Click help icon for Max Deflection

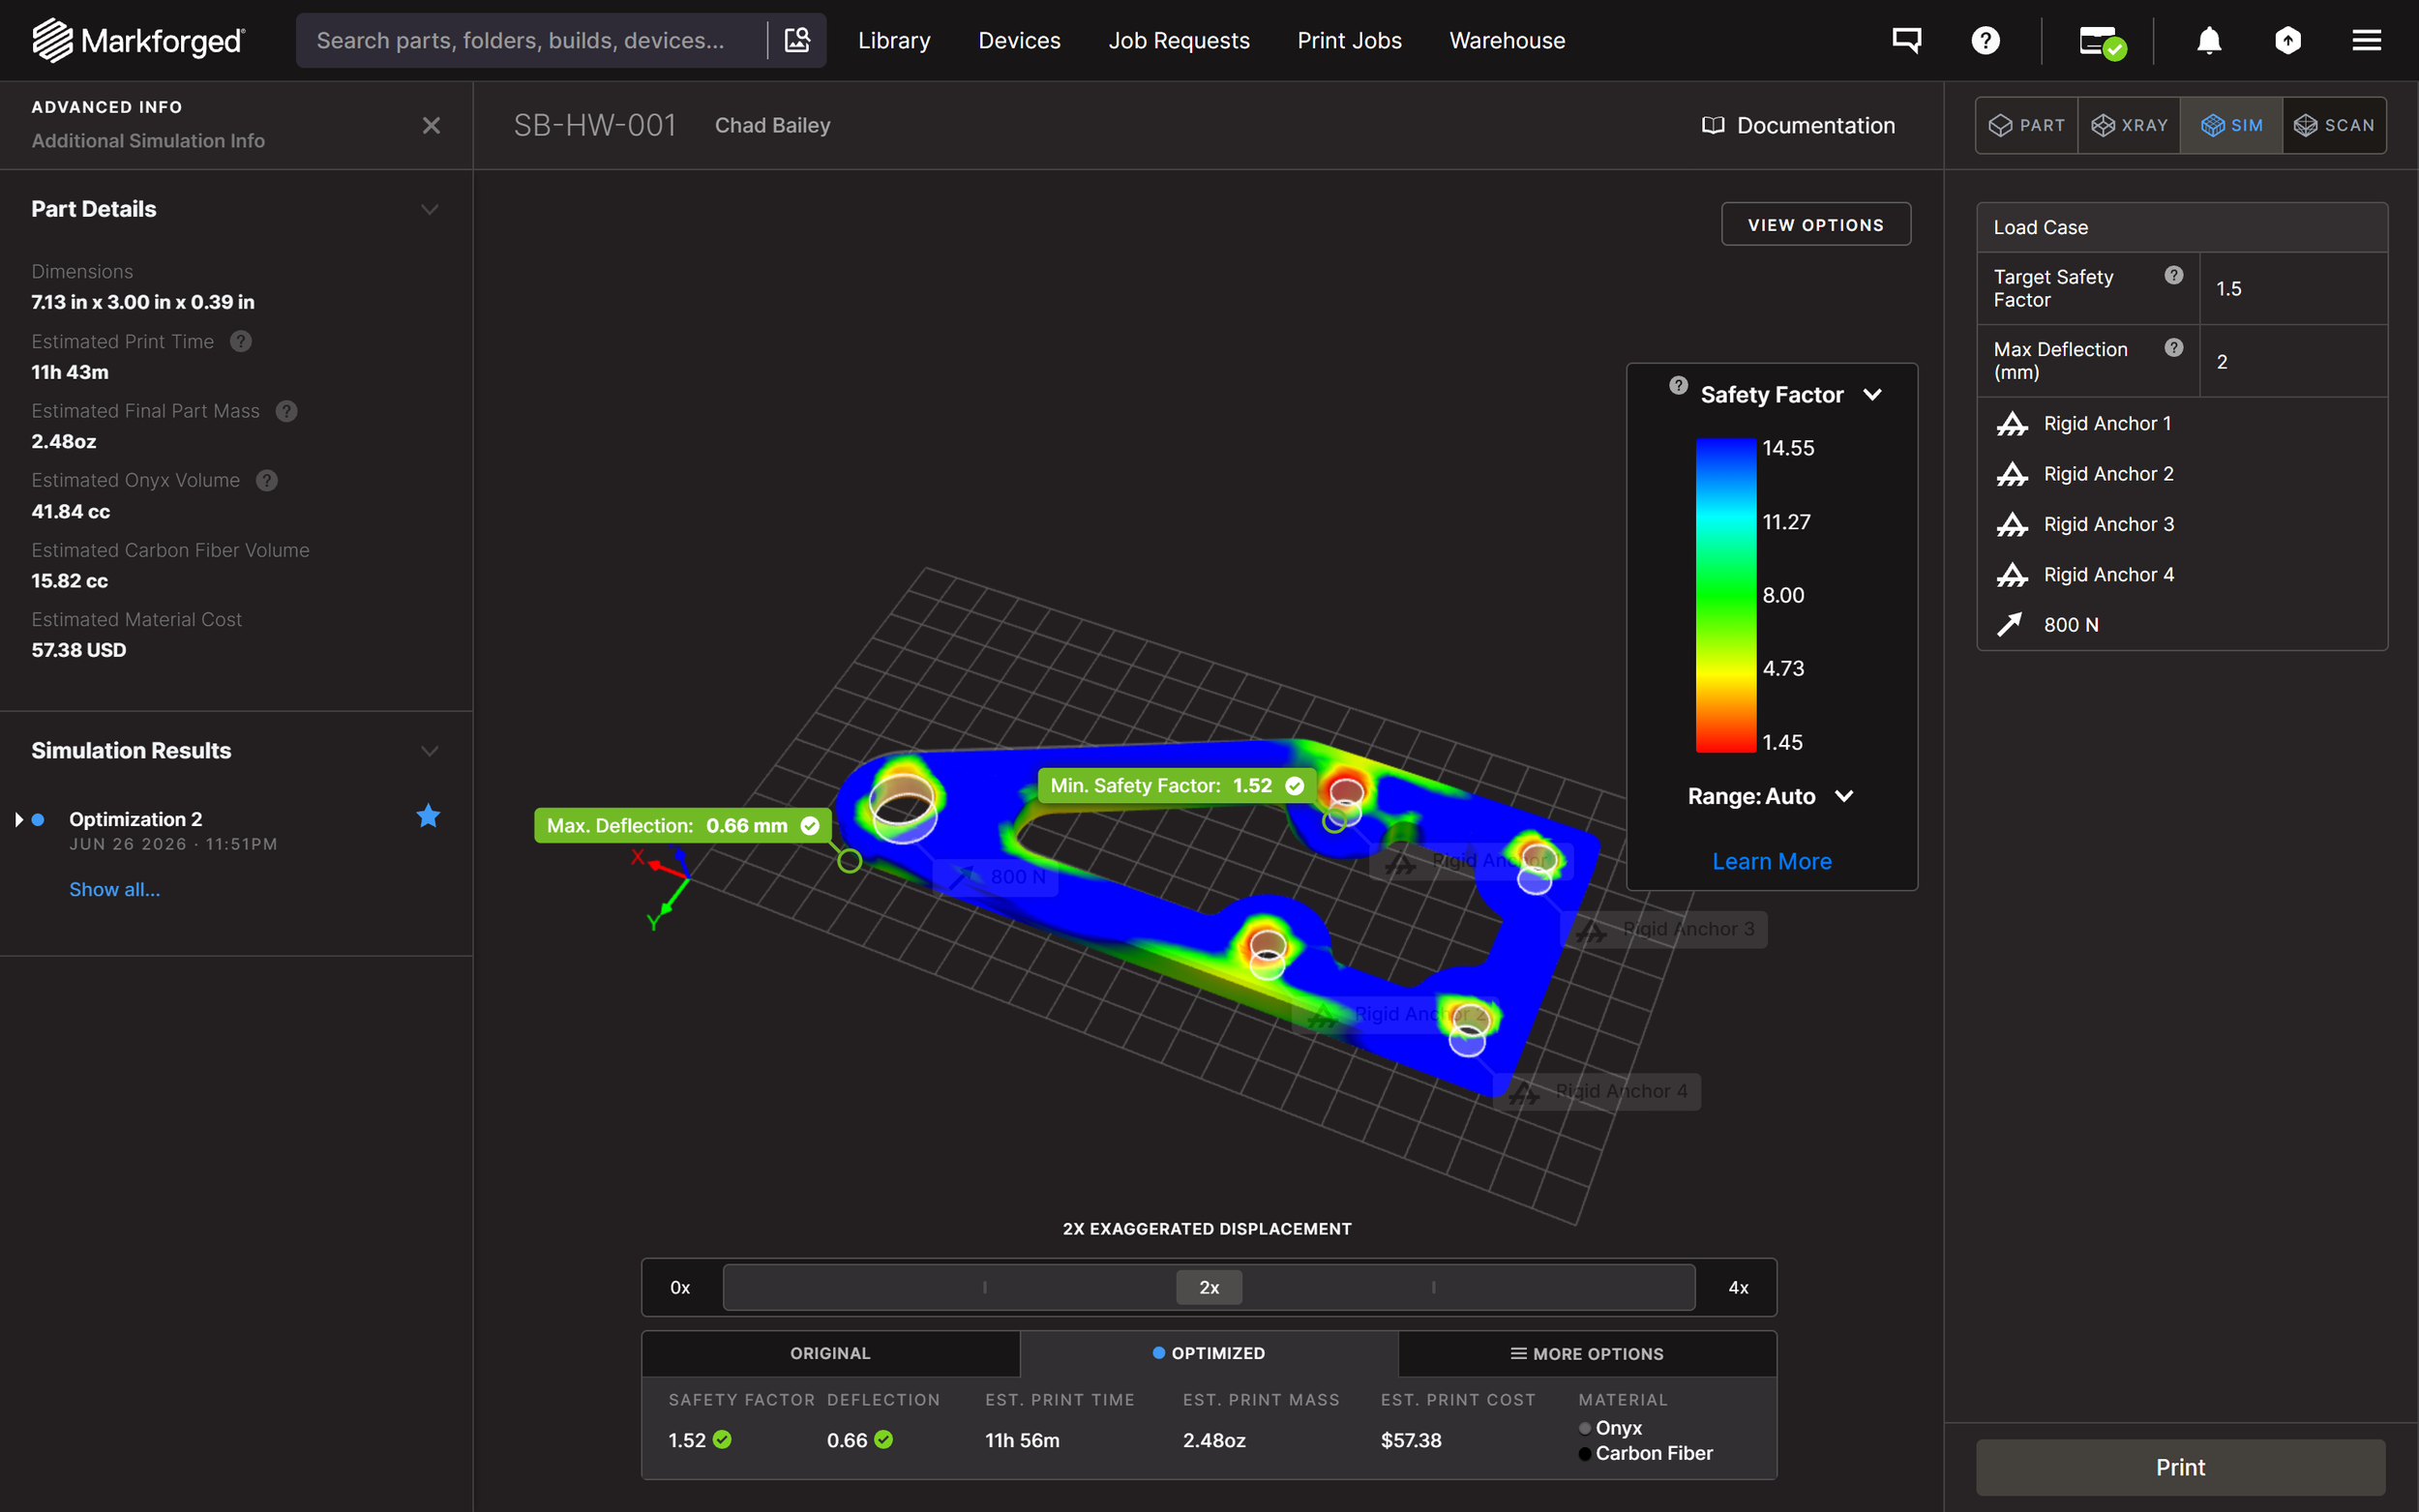[2174, 347]
